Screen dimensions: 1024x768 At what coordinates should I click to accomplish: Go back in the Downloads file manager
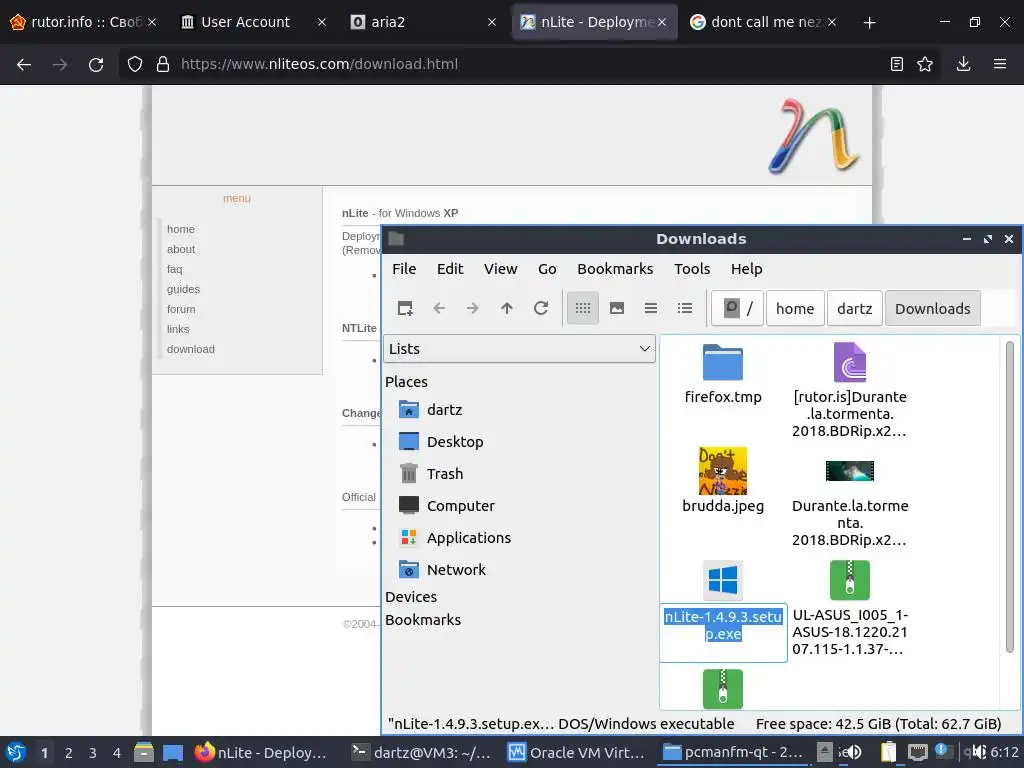tap(439, 308)
